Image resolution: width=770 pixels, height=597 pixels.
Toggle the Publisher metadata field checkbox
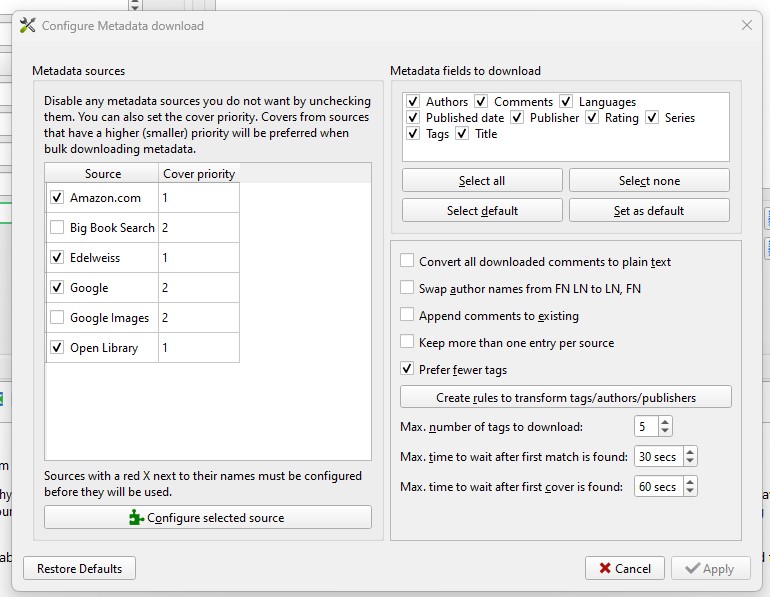coord(517,118)
